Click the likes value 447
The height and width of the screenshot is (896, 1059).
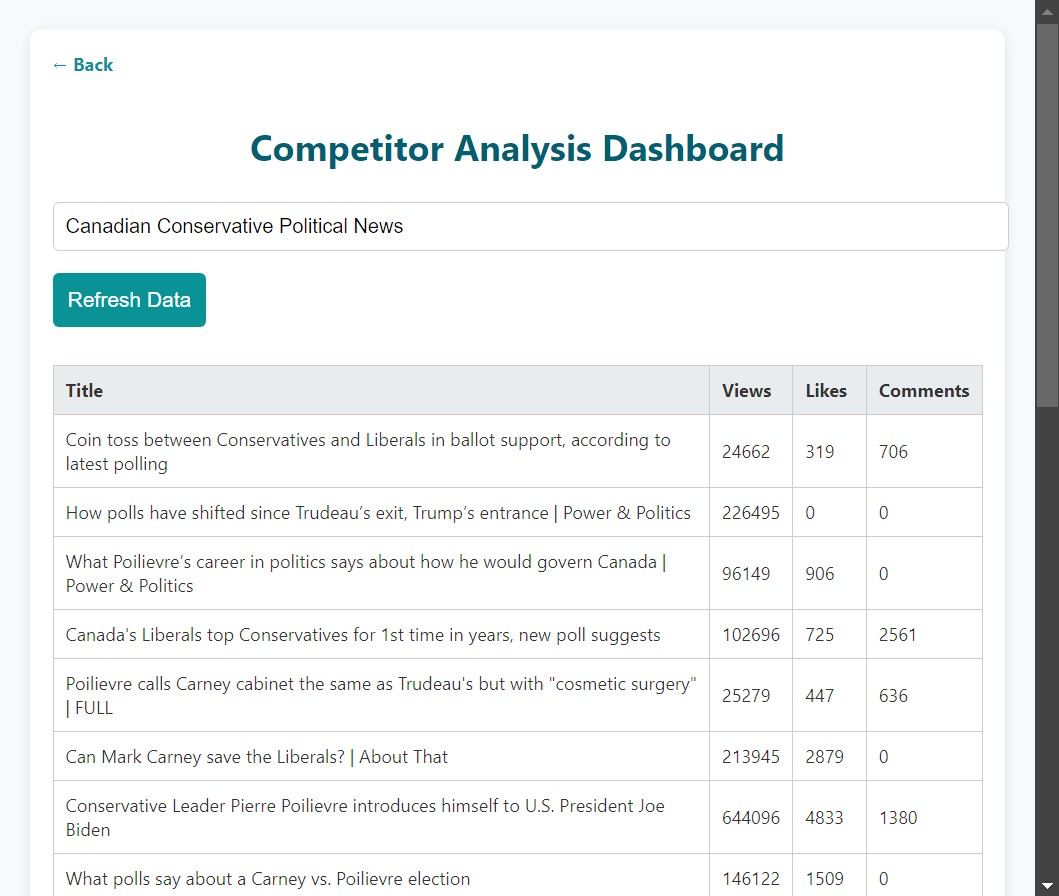819,695
